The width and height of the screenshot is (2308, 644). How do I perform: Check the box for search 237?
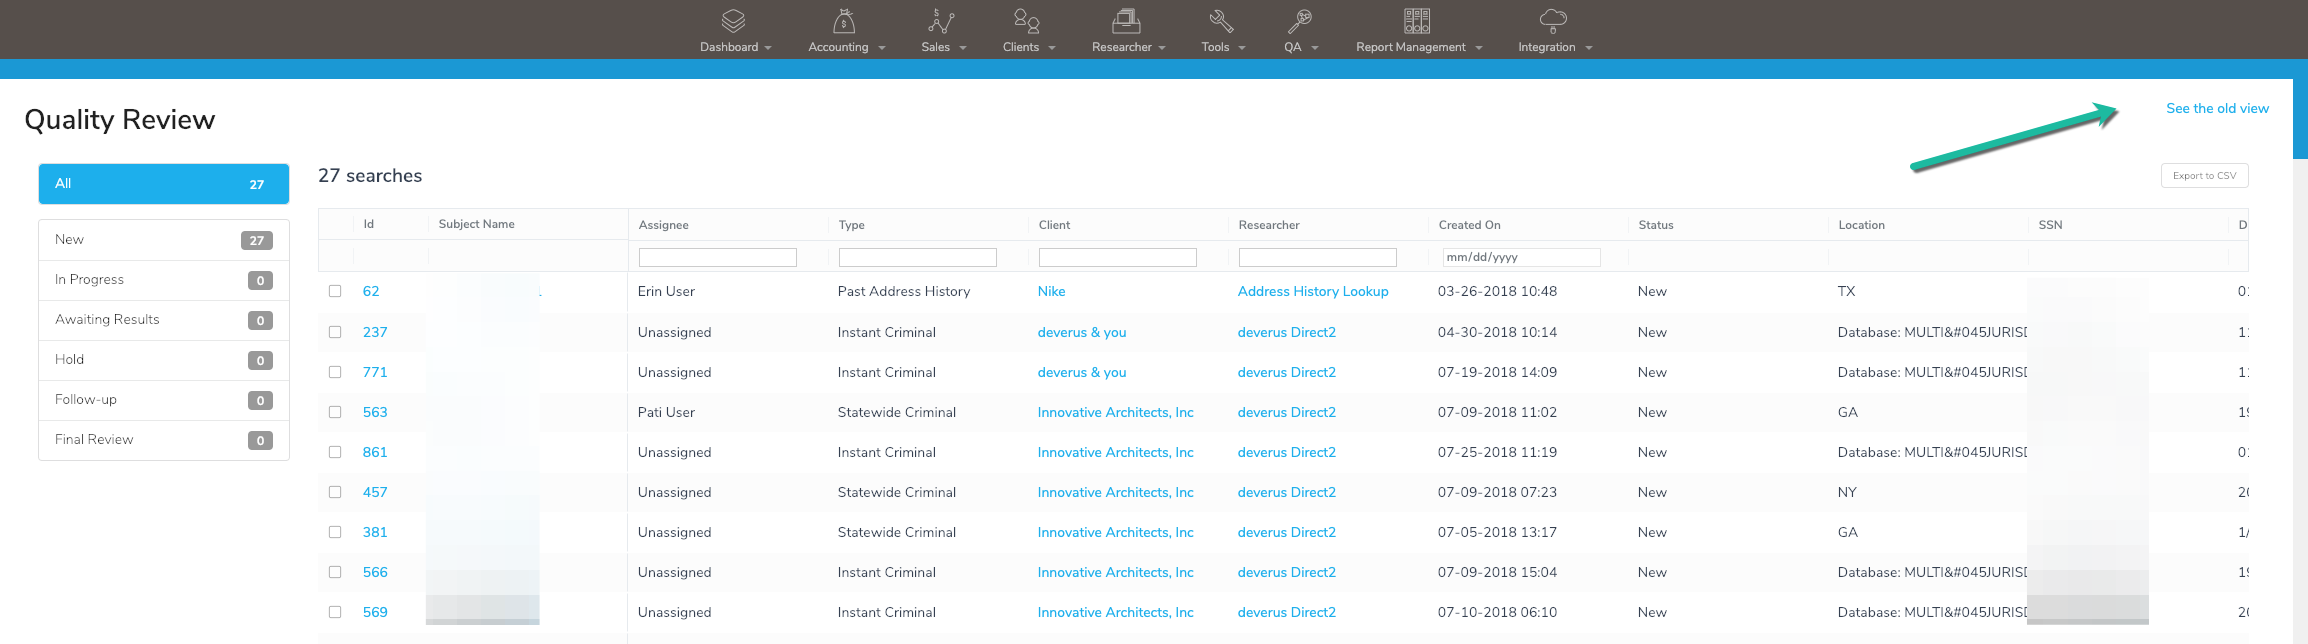pos(335,332)
